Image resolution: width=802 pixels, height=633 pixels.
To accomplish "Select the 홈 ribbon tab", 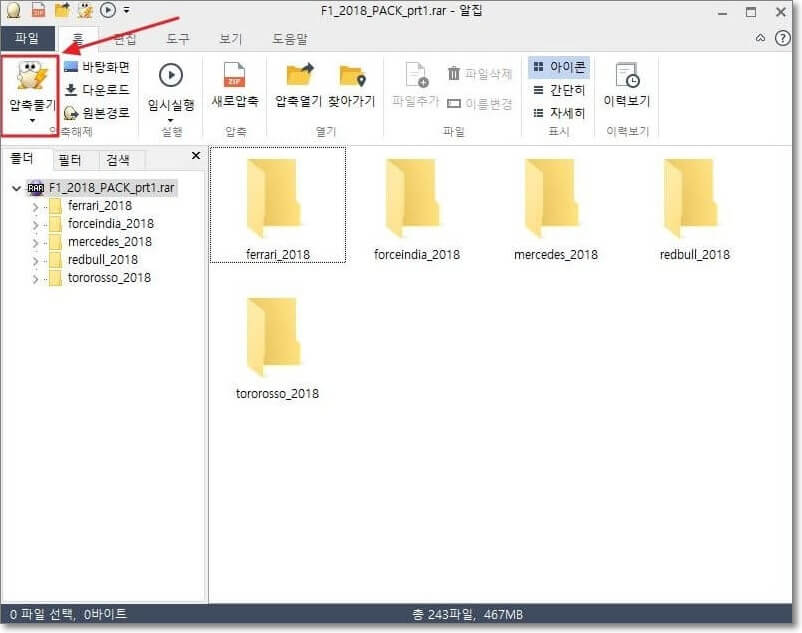I will coord(78,38).
